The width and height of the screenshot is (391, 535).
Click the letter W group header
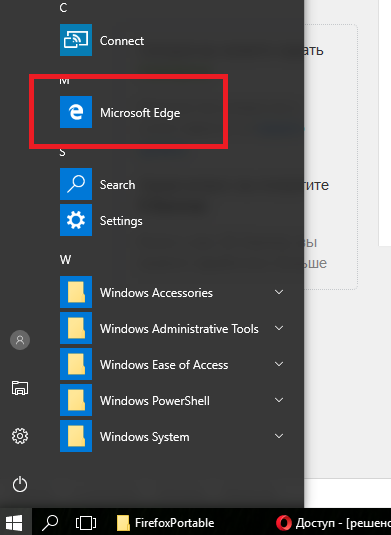pos(66,260)
